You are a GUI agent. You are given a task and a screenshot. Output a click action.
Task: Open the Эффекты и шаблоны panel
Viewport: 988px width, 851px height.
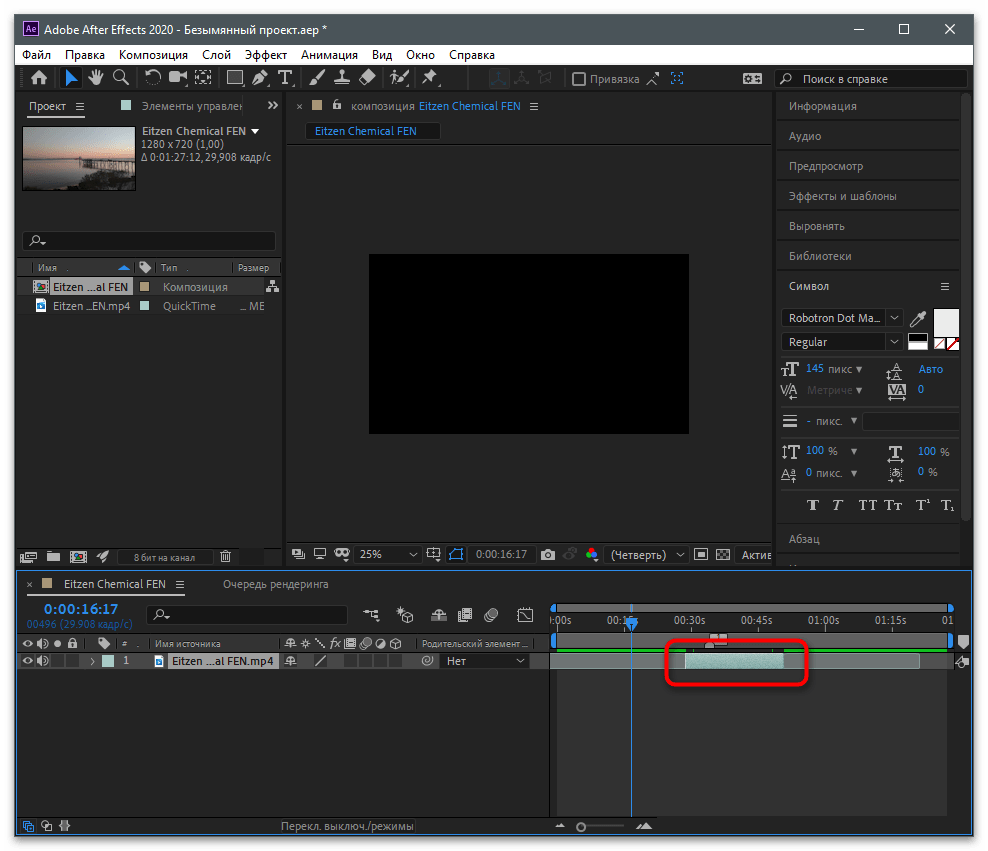pos(842,196)
